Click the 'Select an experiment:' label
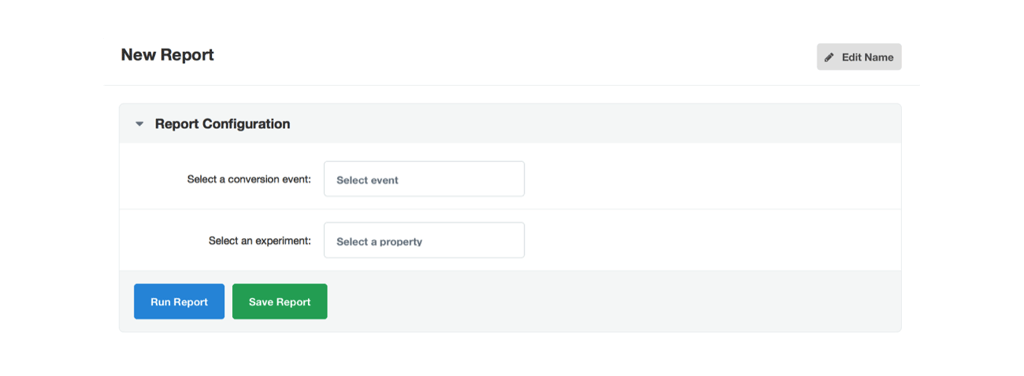Image resolution: width=1024 pixels, height=376 pixels. pyautogui.click(x=260, y=240)
